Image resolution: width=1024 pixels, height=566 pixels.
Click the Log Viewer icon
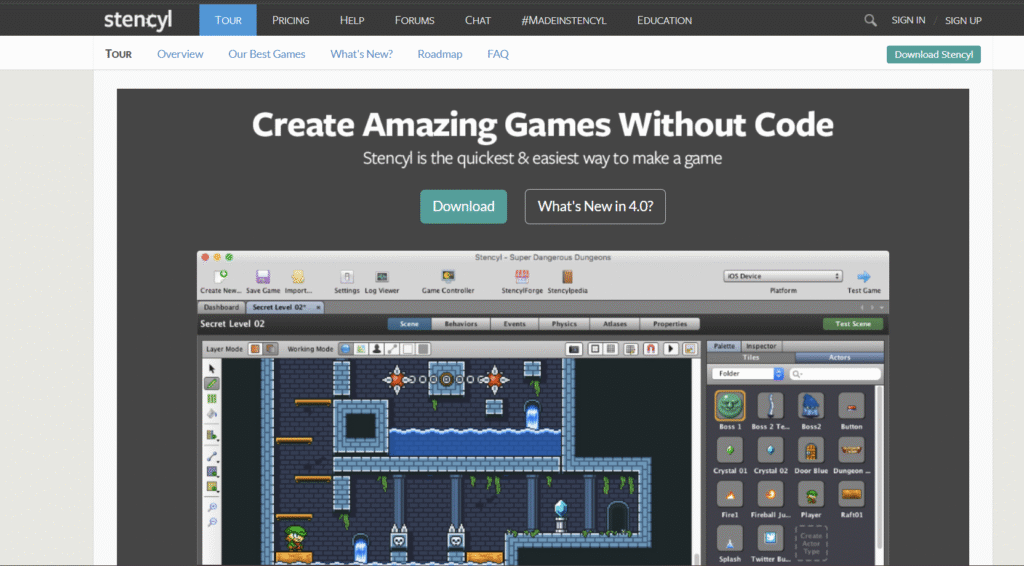click(x=382, y=277)
